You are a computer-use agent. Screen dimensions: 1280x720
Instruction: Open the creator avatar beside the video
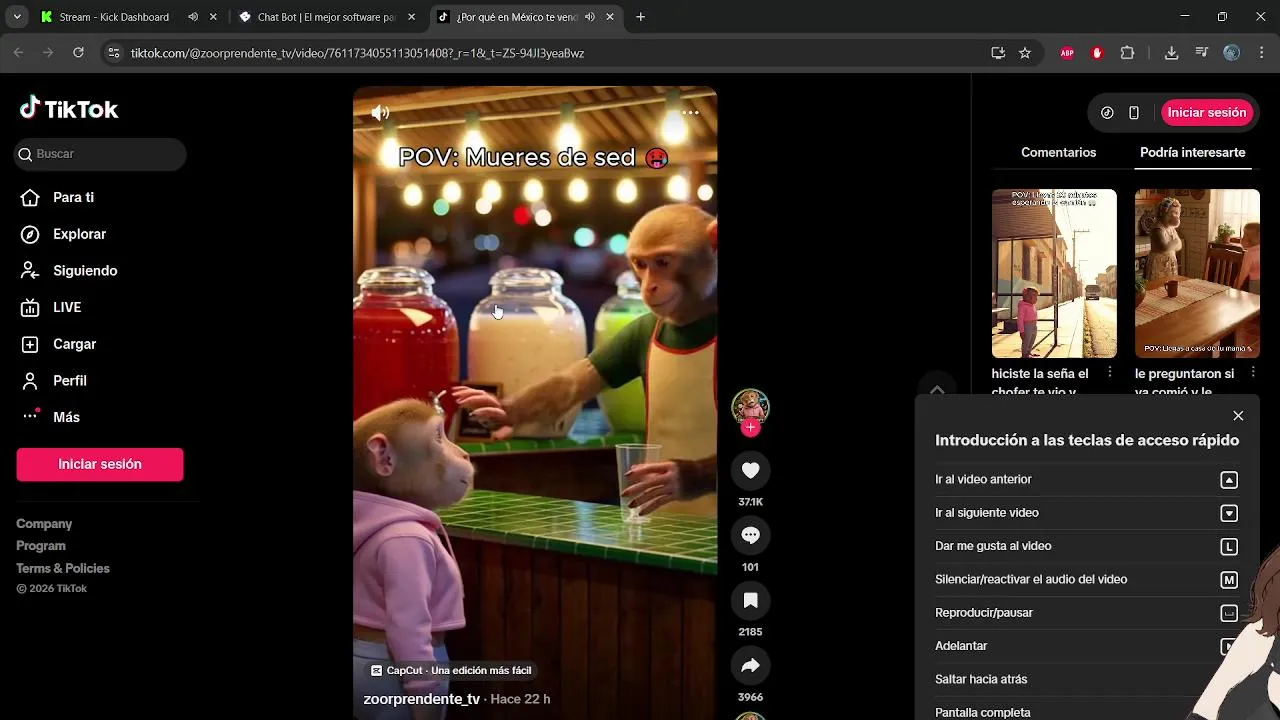(x=750, y=407)
